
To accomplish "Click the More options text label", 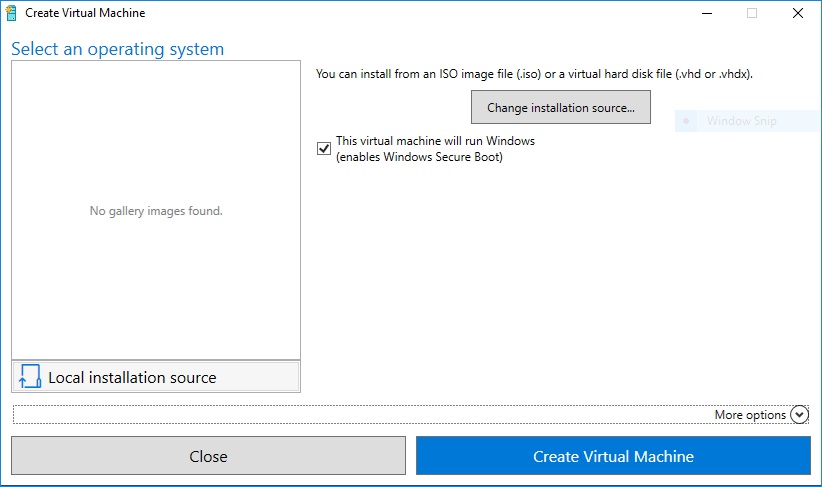I will 750,415.
